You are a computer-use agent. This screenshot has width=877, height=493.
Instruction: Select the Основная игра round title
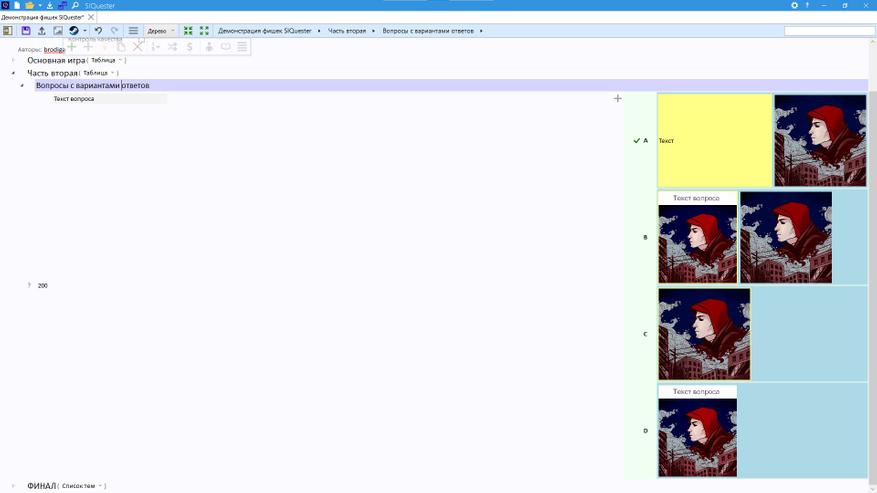click(56, 60)
